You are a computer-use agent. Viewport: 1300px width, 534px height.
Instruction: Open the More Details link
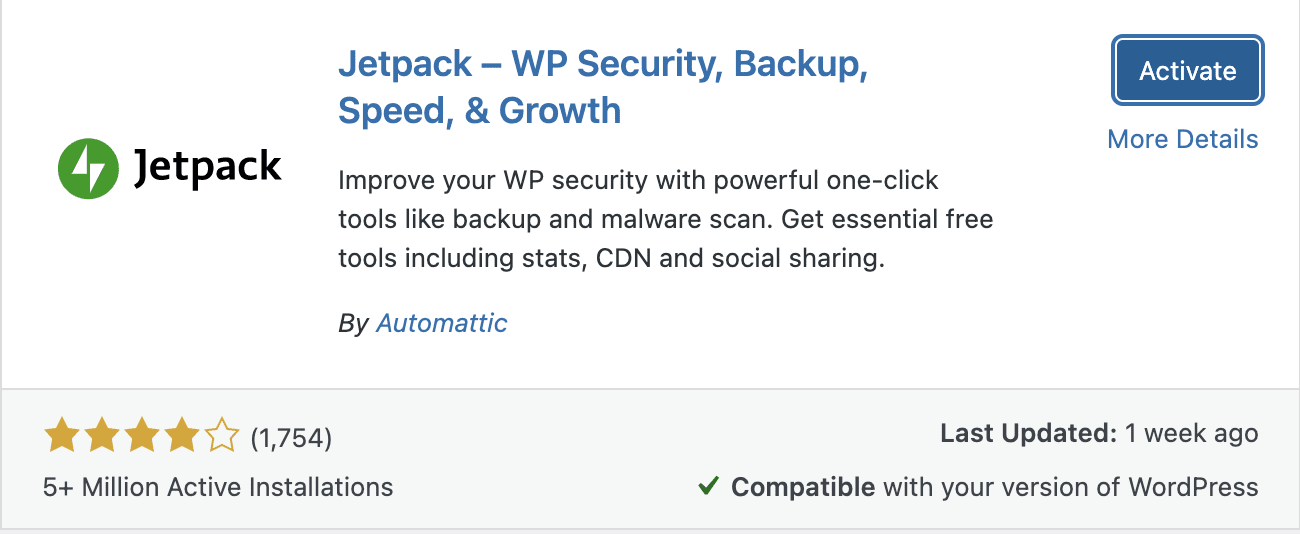pyautogui.click(x=1183, y=139)
